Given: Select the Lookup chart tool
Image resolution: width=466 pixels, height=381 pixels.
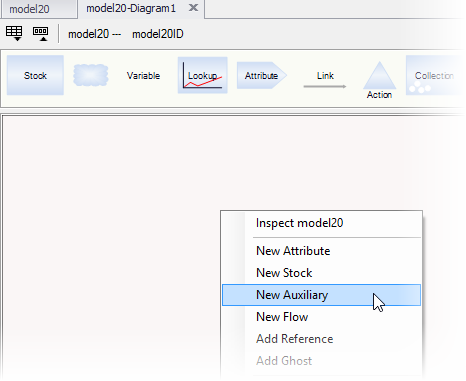Looking at the screenshot, I should 203,75.
